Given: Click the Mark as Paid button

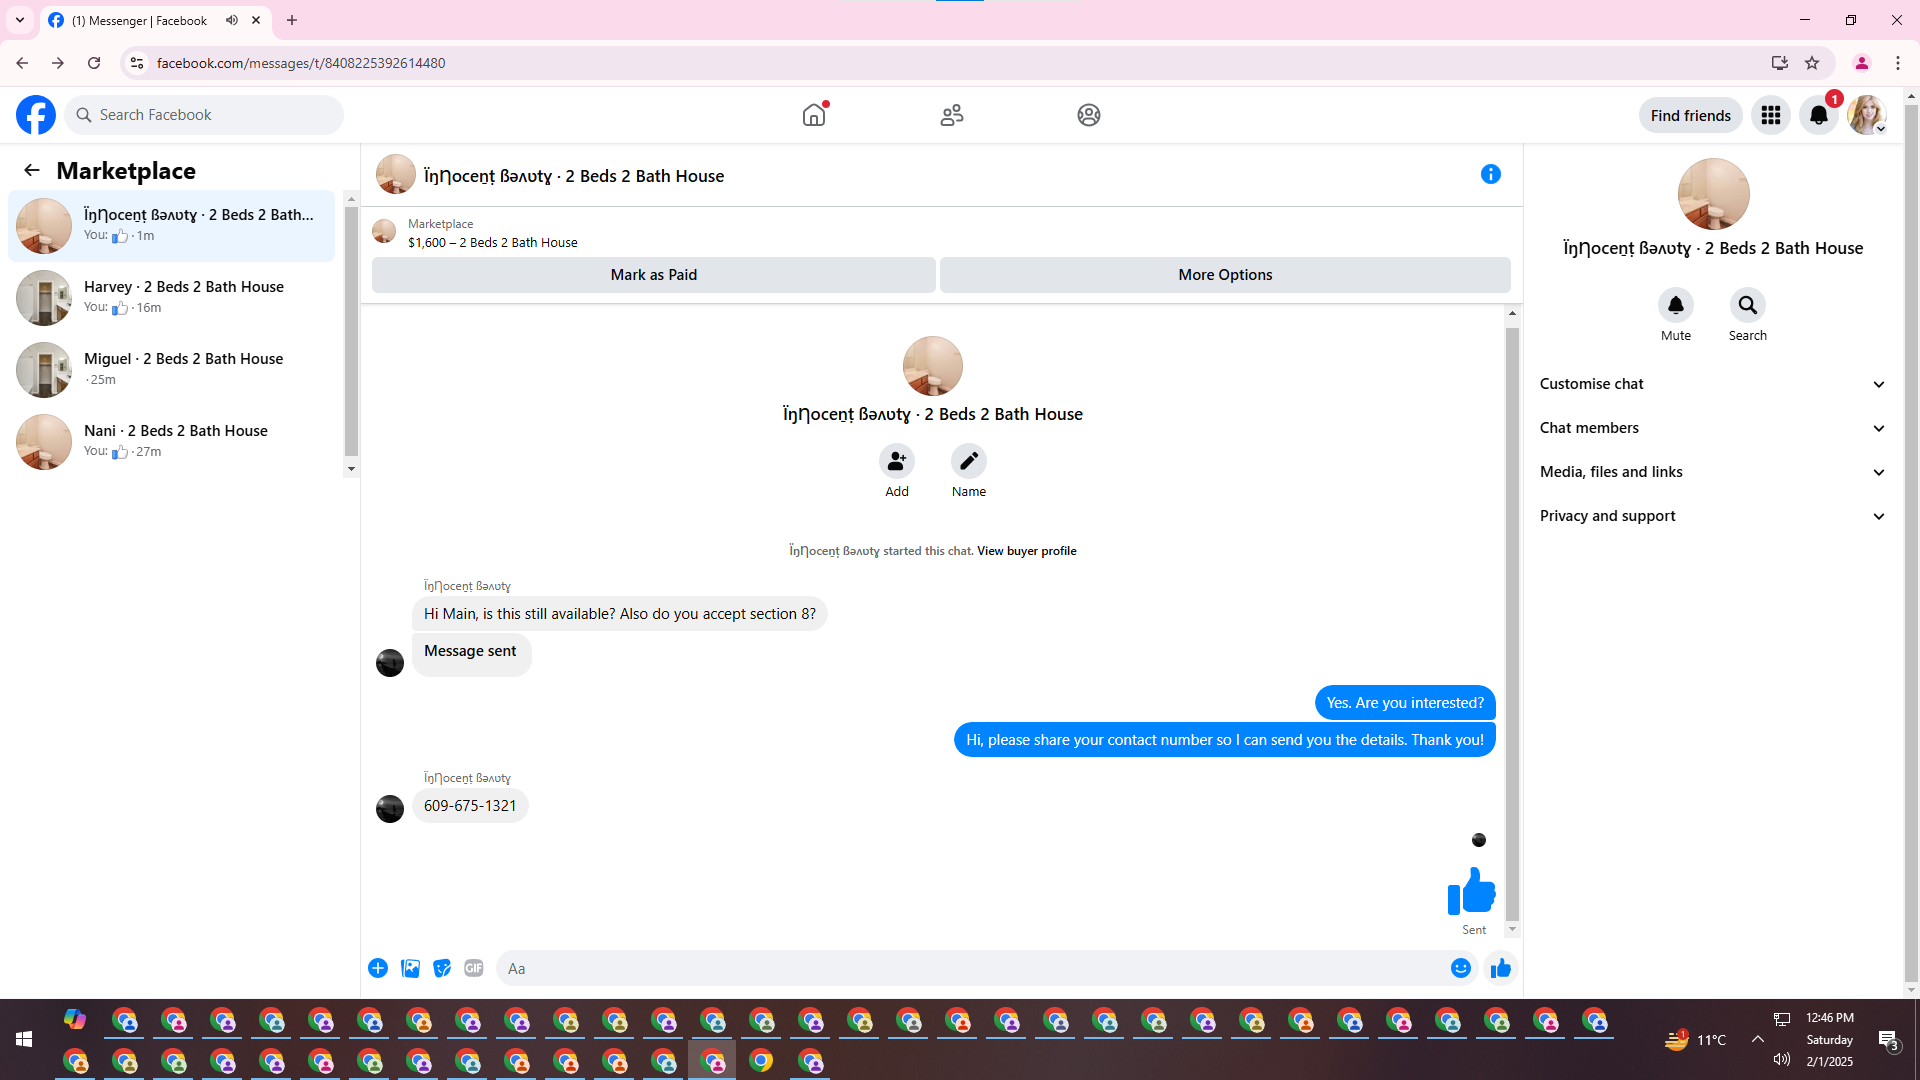Looking at the screenshot, I should [x=653, y=275].
